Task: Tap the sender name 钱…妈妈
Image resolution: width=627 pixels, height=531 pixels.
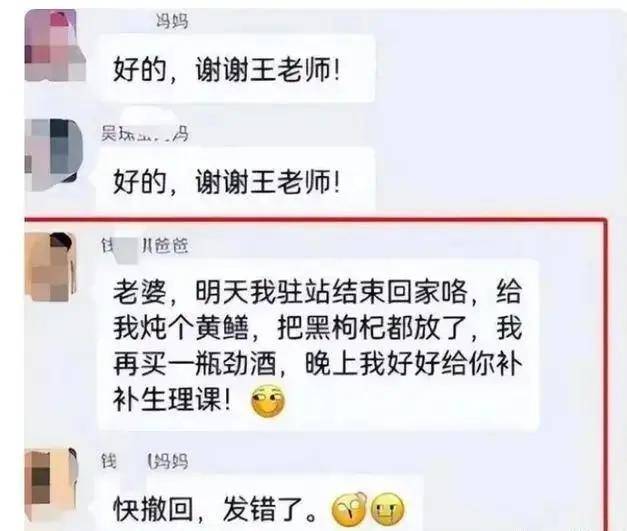Action: coord(144,461)
